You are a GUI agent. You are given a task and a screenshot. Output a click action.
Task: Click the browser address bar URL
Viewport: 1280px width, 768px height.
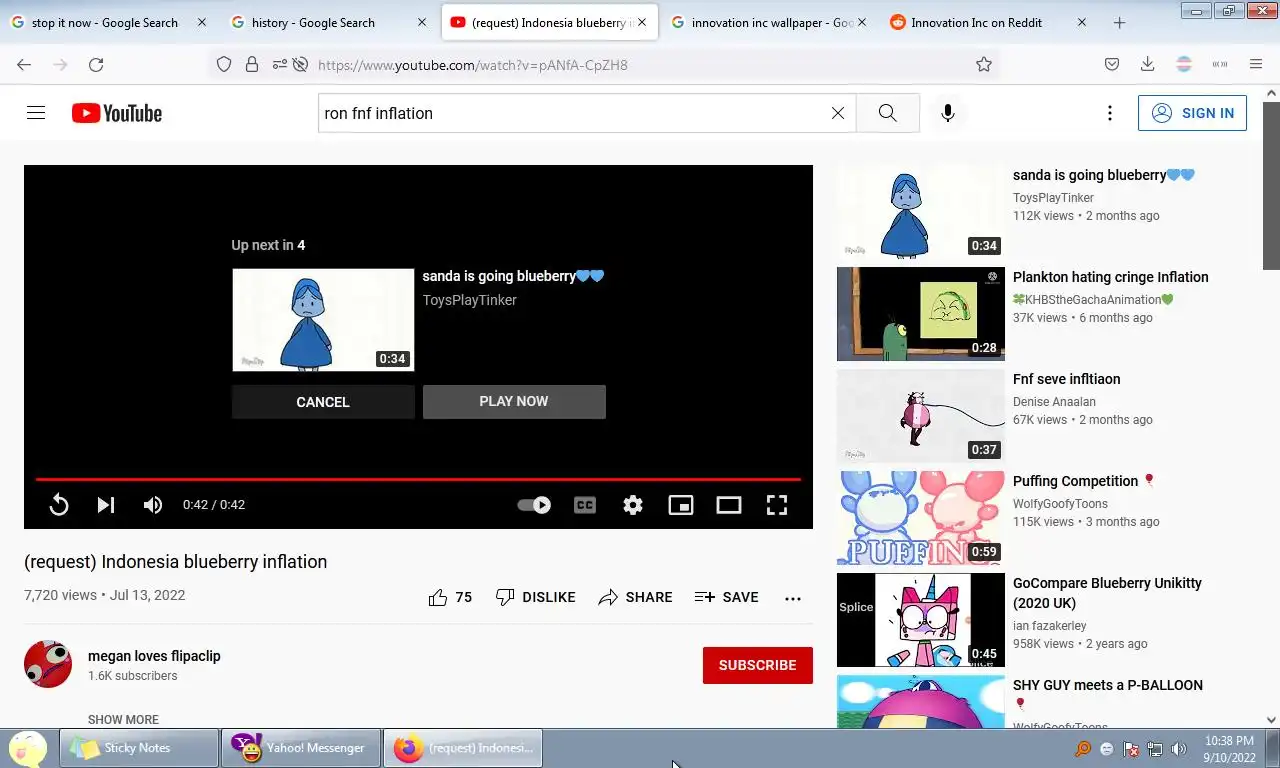pyautogui.click(x=473, y=65)
